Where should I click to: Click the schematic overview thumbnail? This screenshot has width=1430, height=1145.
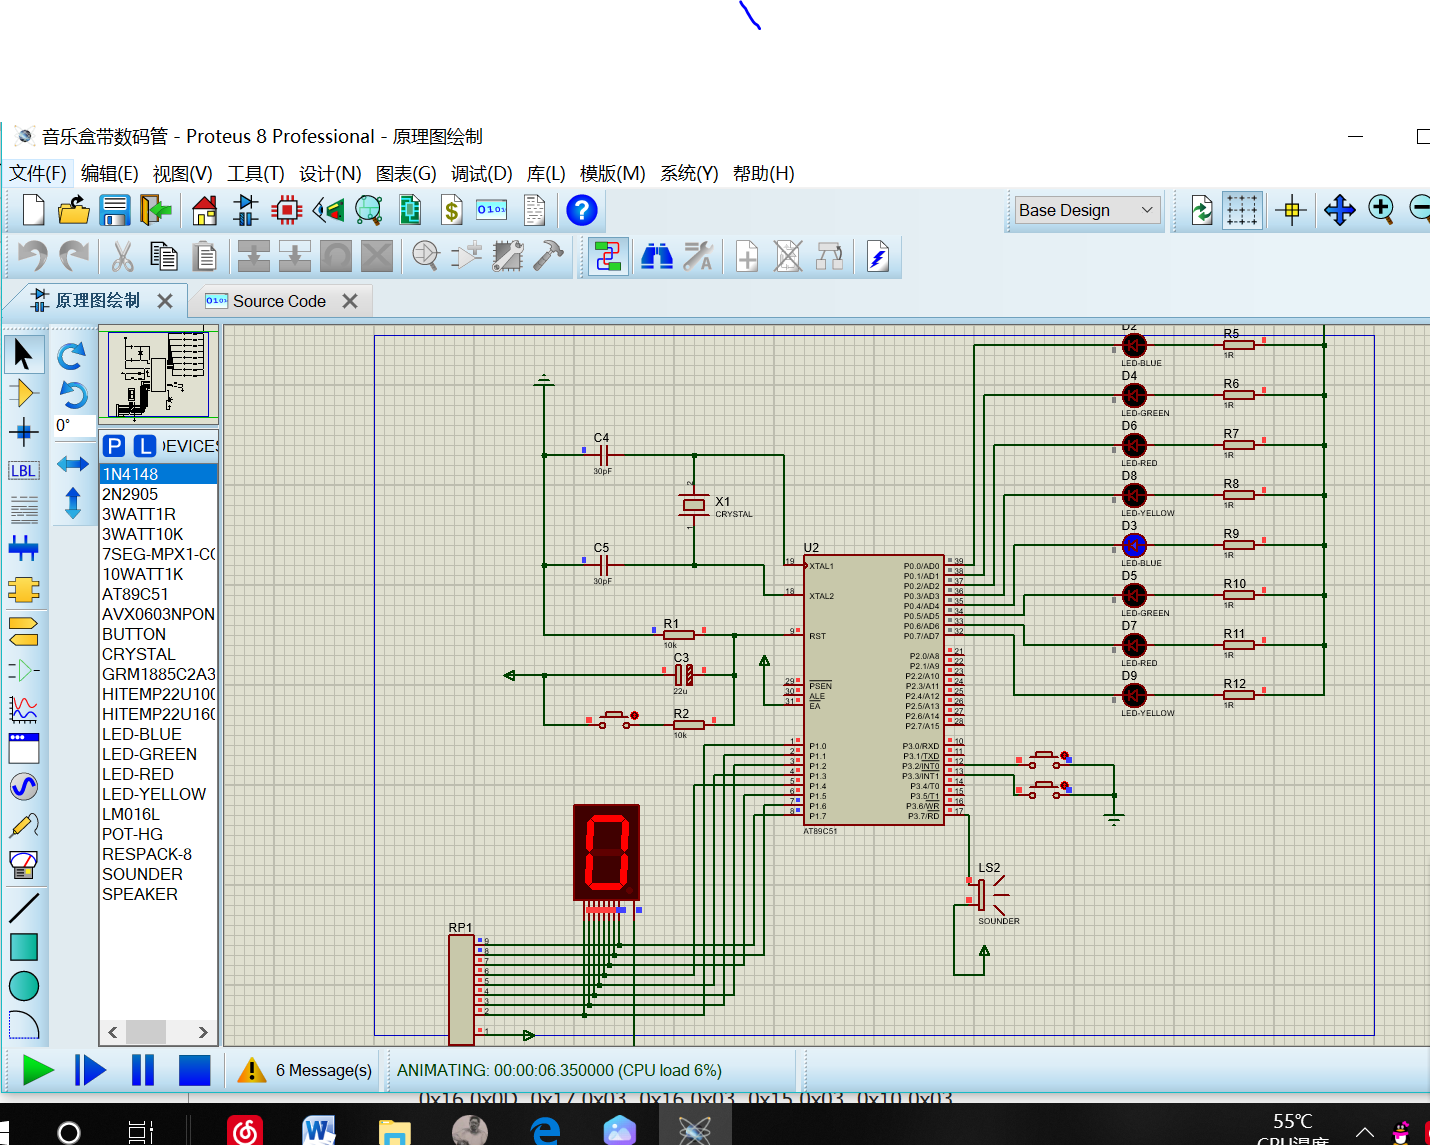tap(159, 375)
